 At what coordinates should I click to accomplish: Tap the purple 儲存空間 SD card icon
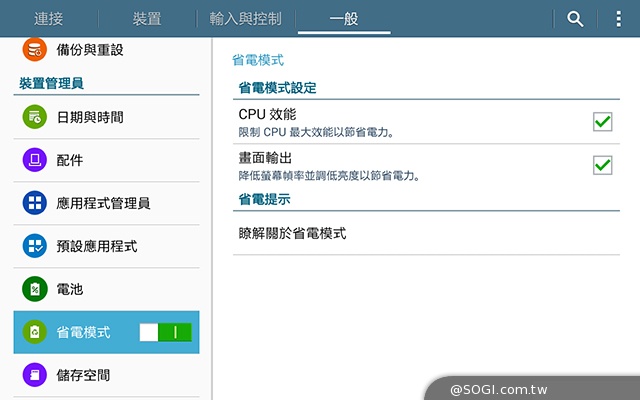[x=35, y=375]
